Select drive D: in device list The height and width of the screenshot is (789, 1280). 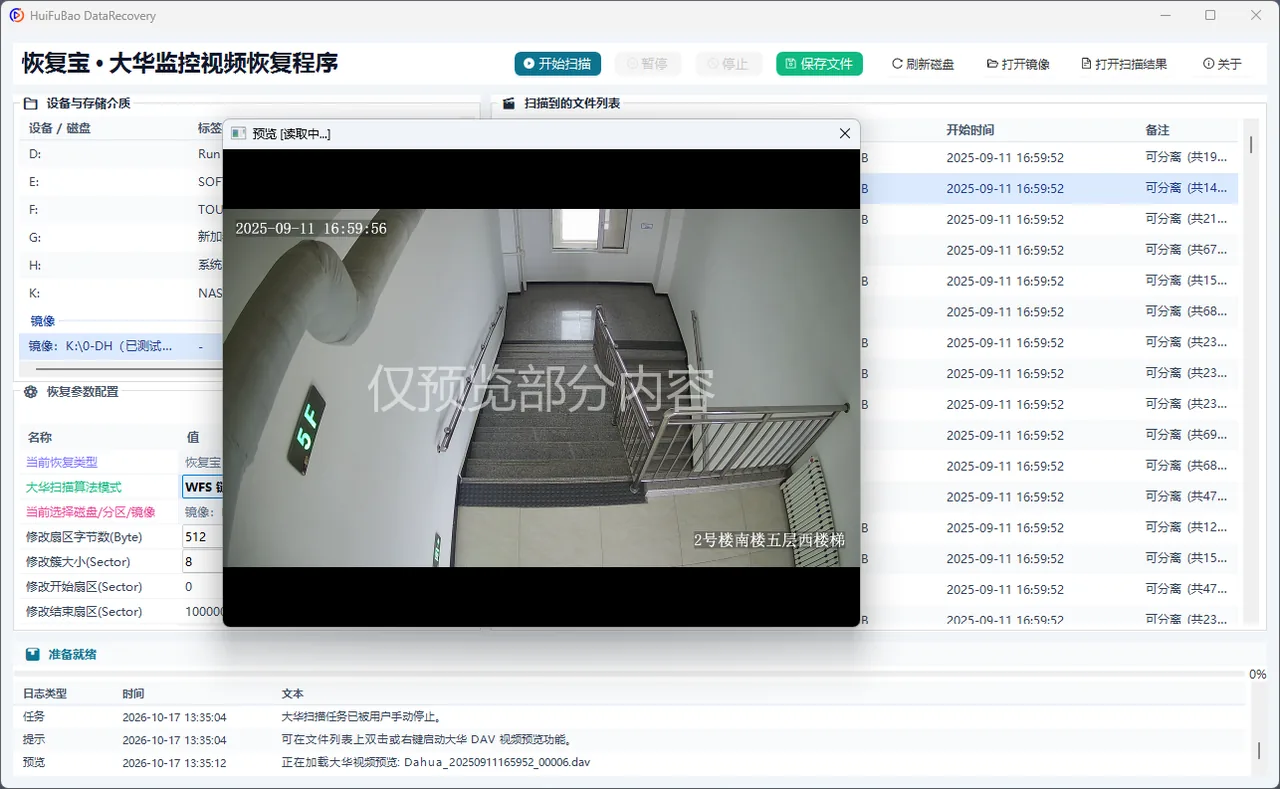coord(121,154)
